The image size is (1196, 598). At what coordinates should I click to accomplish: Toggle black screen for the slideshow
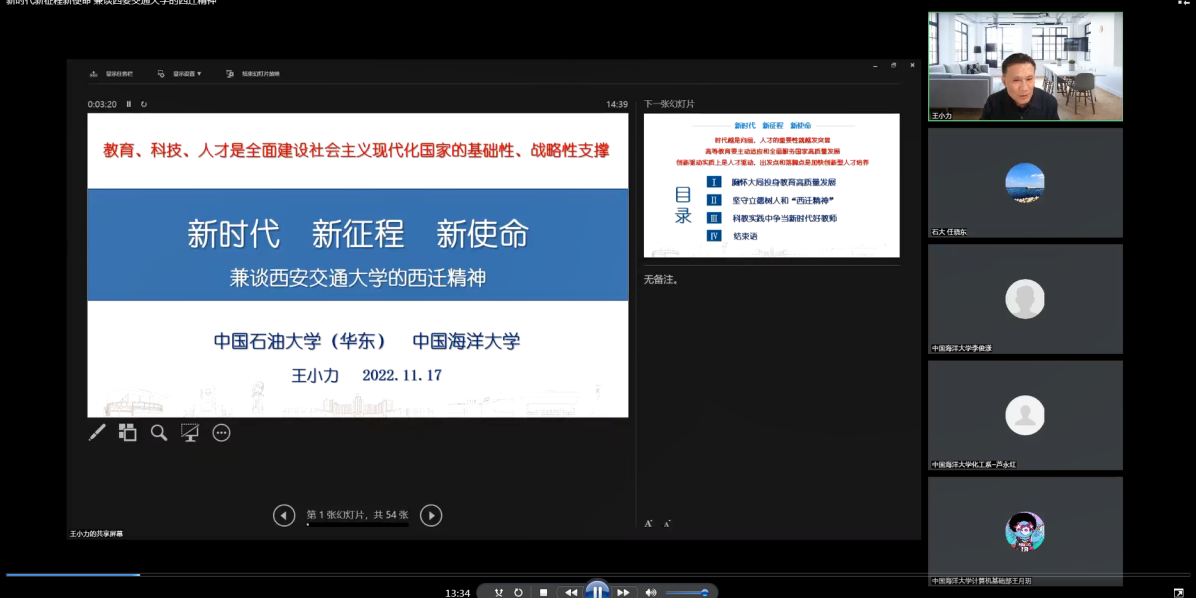click(190, 433)
